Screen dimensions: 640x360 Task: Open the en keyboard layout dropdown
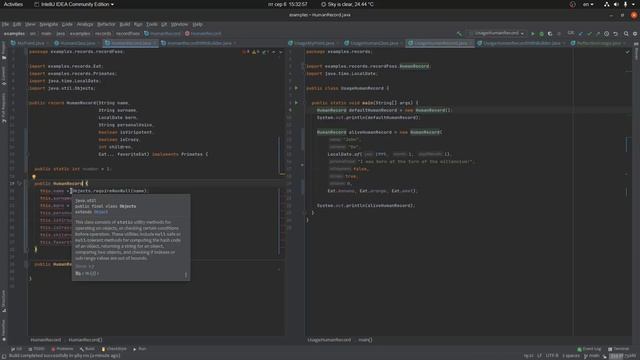pos(588,4)
